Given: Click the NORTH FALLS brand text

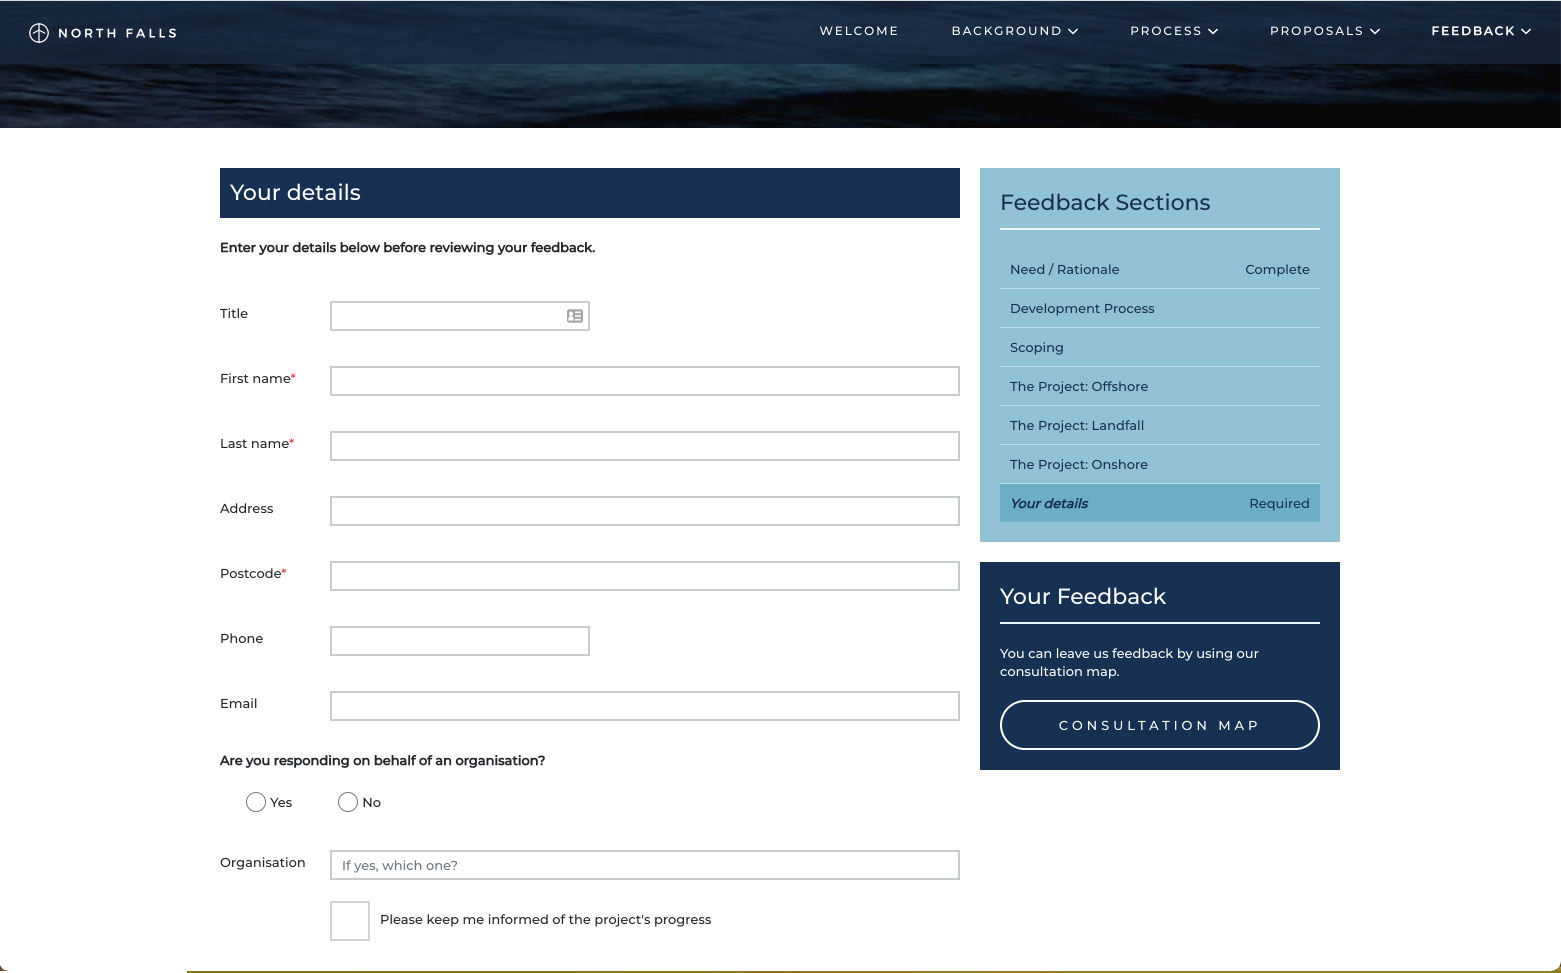Looking at the screenshot, I should tap(117, 33).
